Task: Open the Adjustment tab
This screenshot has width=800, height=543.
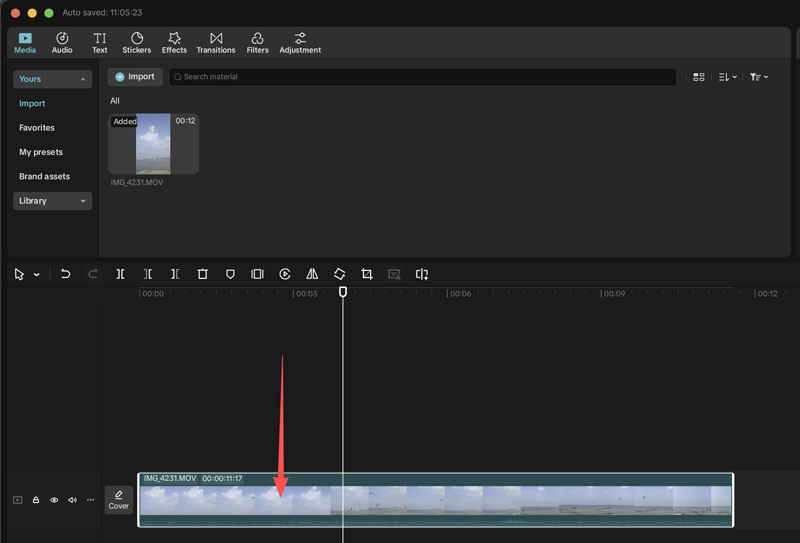Action: point(300,43)
